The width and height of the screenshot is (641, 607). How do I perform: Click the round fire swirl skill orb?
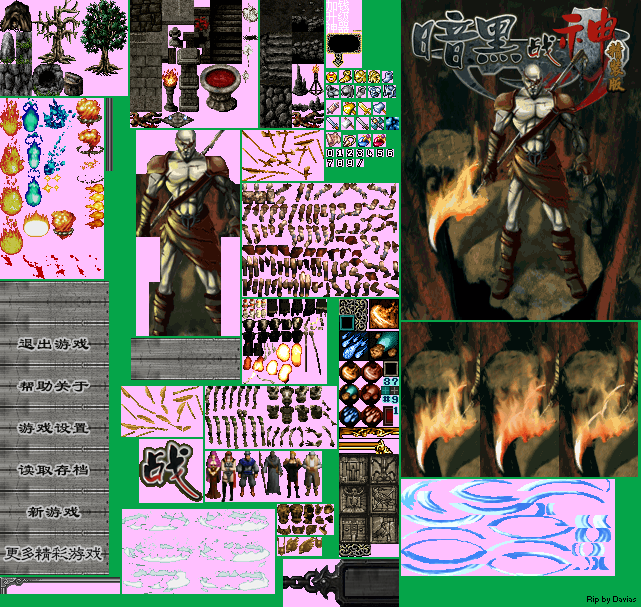coord(350,372)
